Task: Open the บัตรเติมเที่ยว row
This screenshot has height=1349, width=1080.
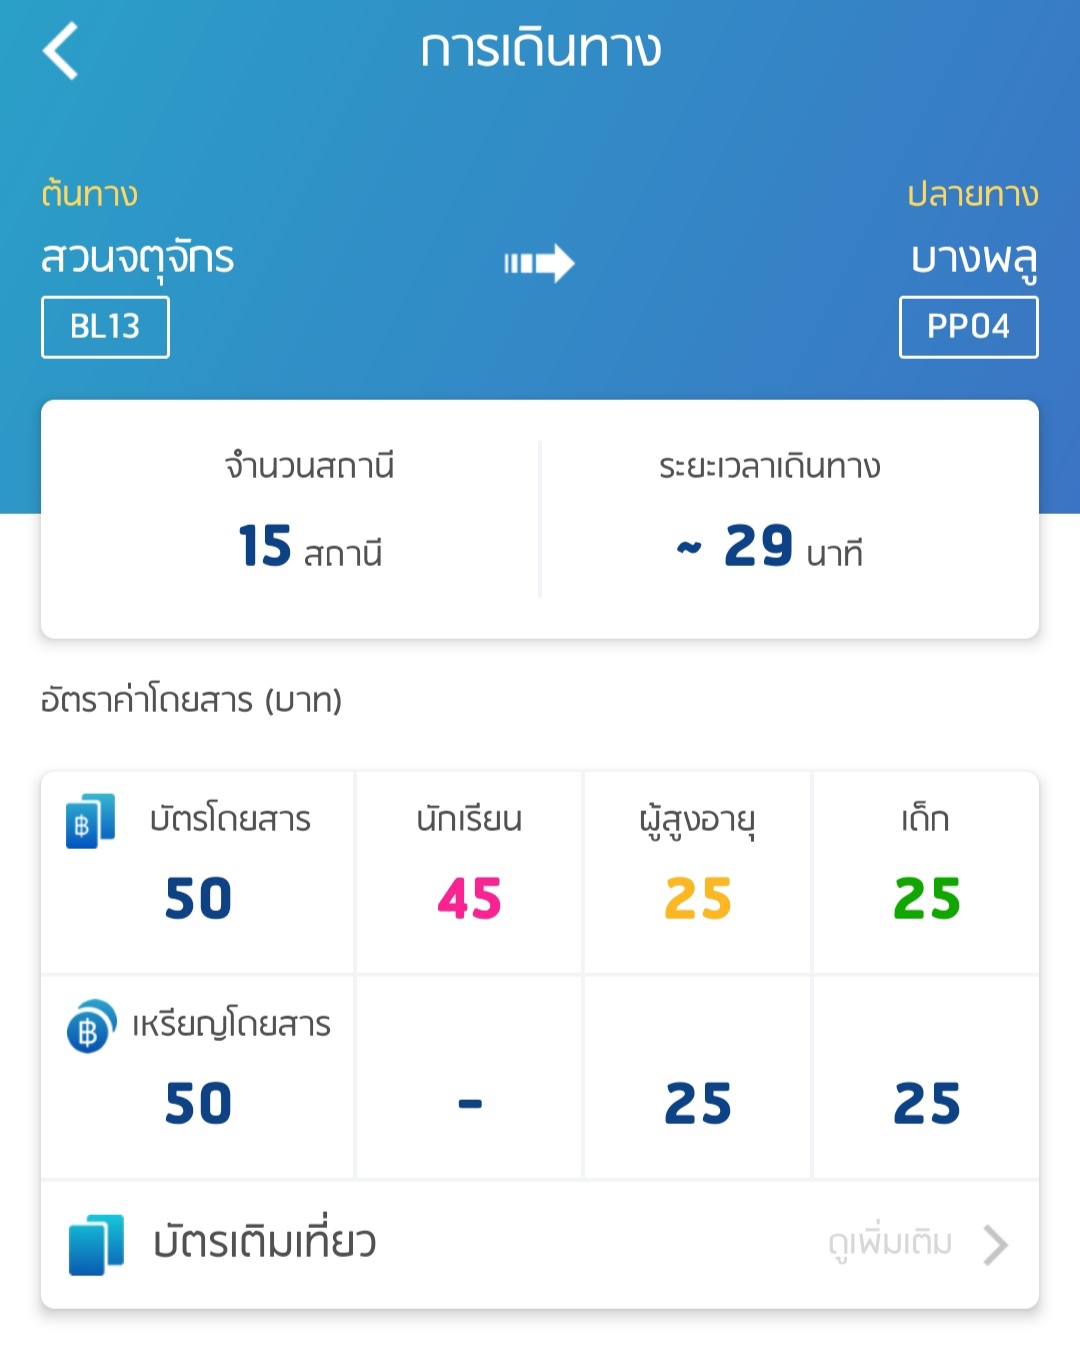Action: coord(540,1245)
